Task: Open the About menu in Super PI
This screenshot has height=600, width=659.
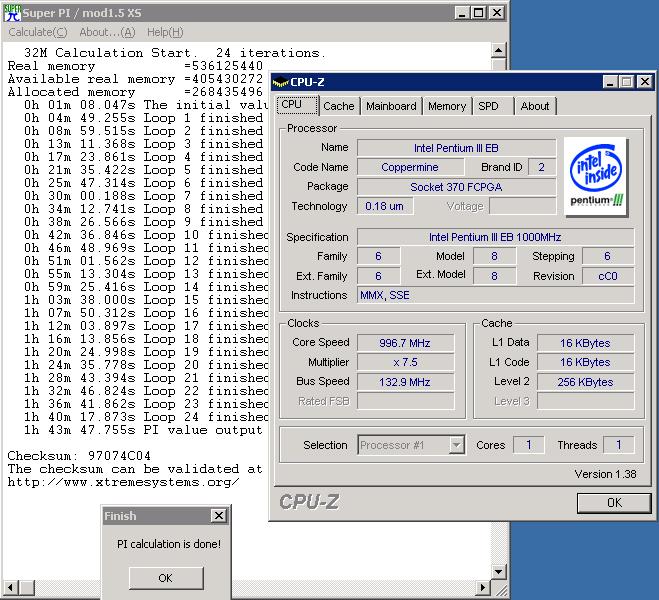Action: coord(108,32)
